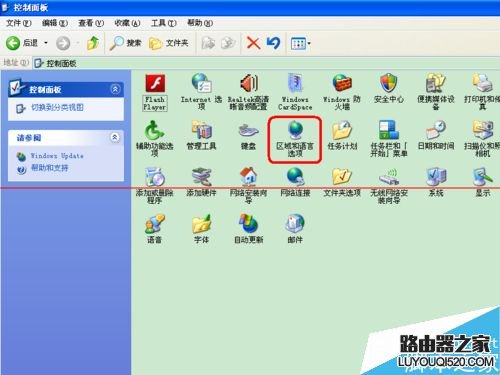The width and height of the screenshot is (500, 375).
Task: Collapse the 请参阅 sidebar section
Action: [x=115, y=137]
